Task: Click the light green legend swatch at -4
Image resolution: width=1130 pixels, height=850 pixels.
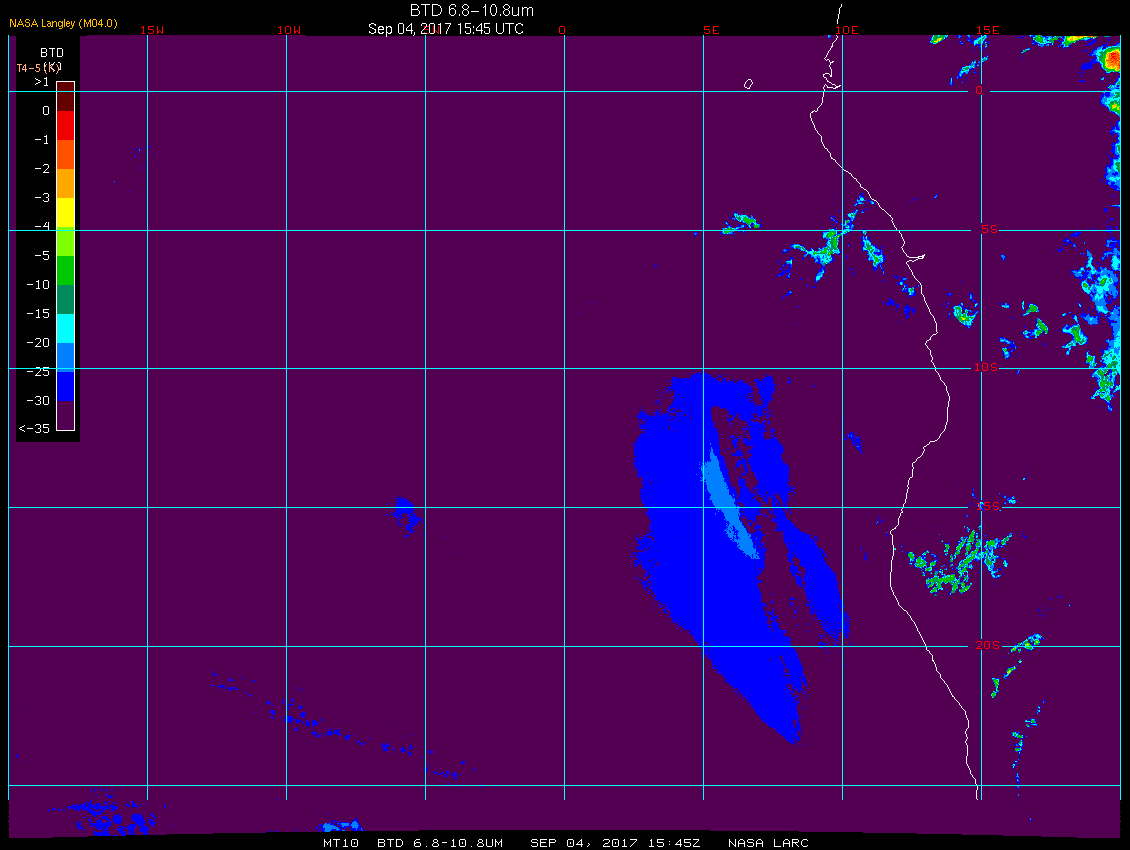Action: click(66, 242)
